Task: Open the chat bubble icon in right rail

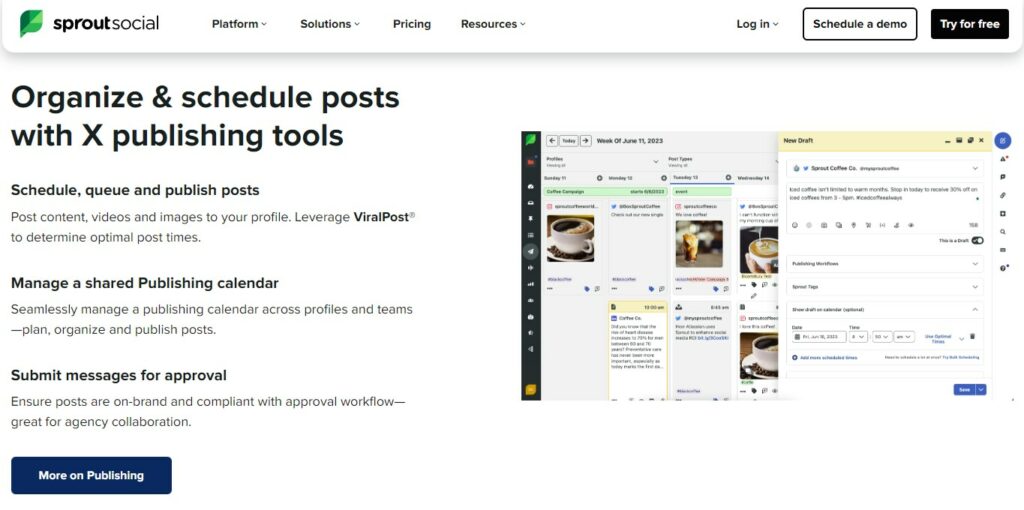Action: pos(1003,177)
